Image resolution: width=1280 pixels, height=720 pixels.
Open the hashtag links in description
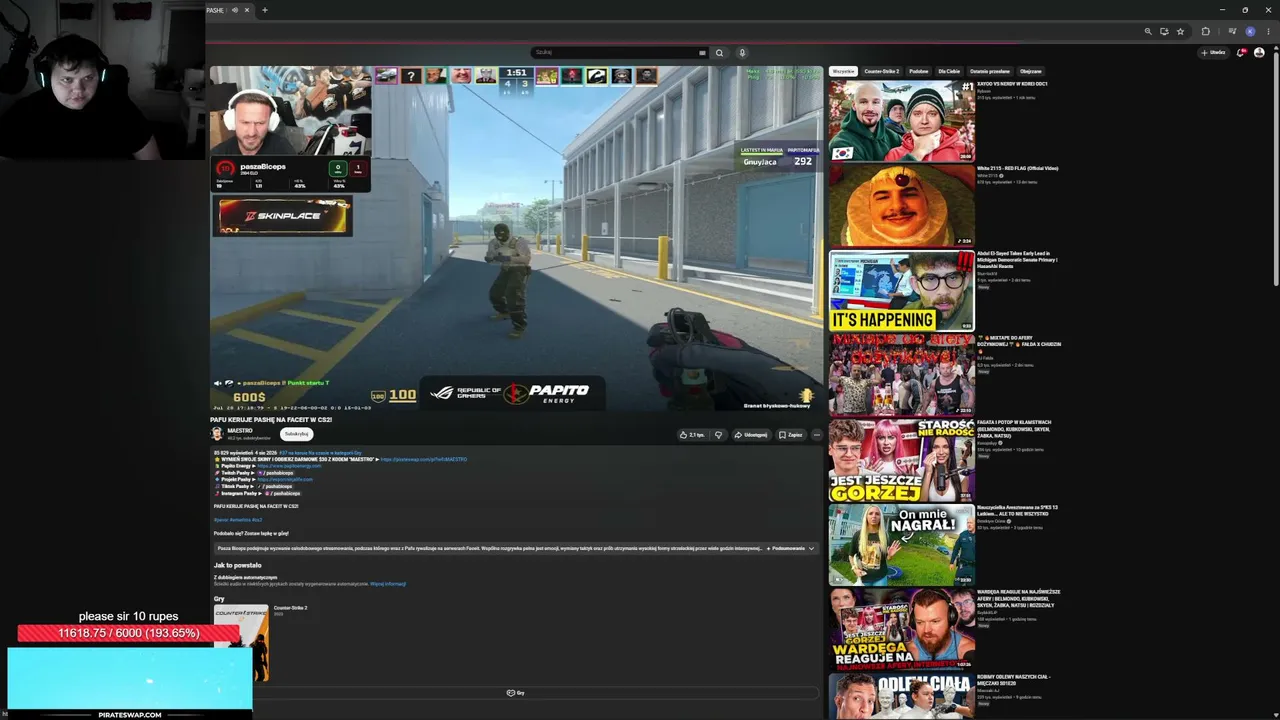point(237,520)
